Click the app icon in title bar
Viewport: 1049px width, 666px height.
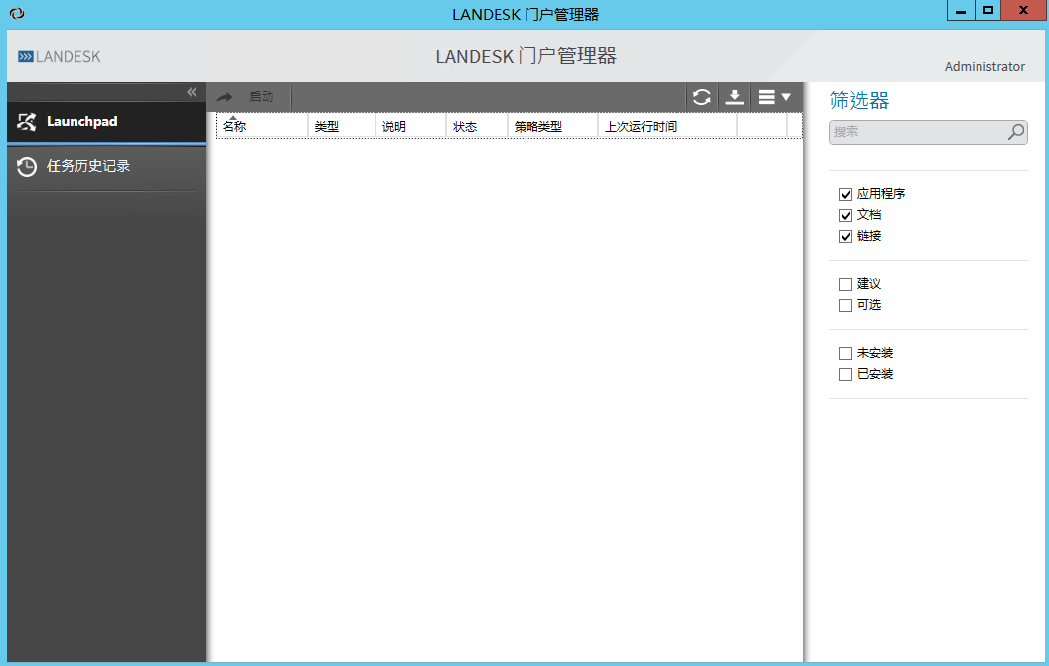point(16,14)
